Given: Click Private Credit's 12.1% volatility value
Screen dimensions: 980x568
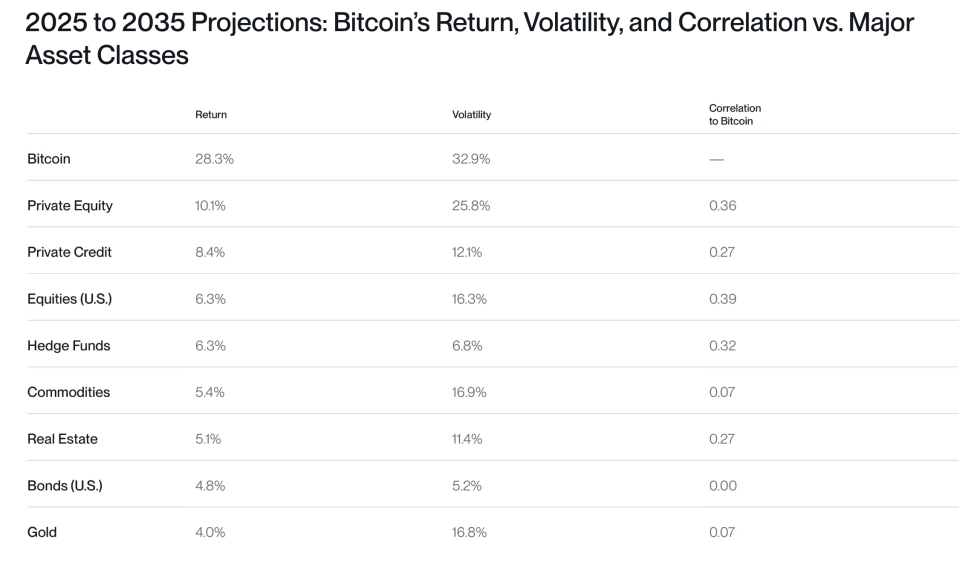Looking at the screenshot, I should pyautogui.click(x=467, y=252).
